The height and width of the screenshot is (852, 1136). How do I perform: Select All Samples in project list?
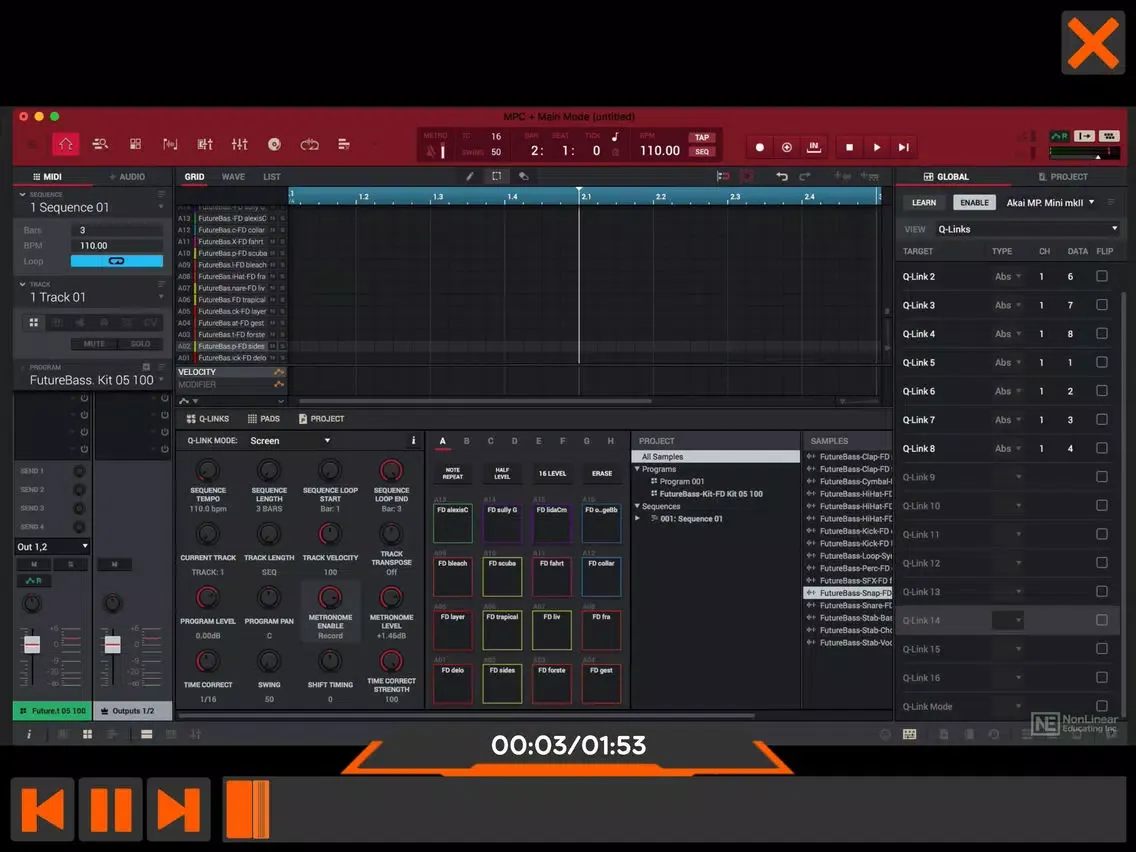pos(716,456)
